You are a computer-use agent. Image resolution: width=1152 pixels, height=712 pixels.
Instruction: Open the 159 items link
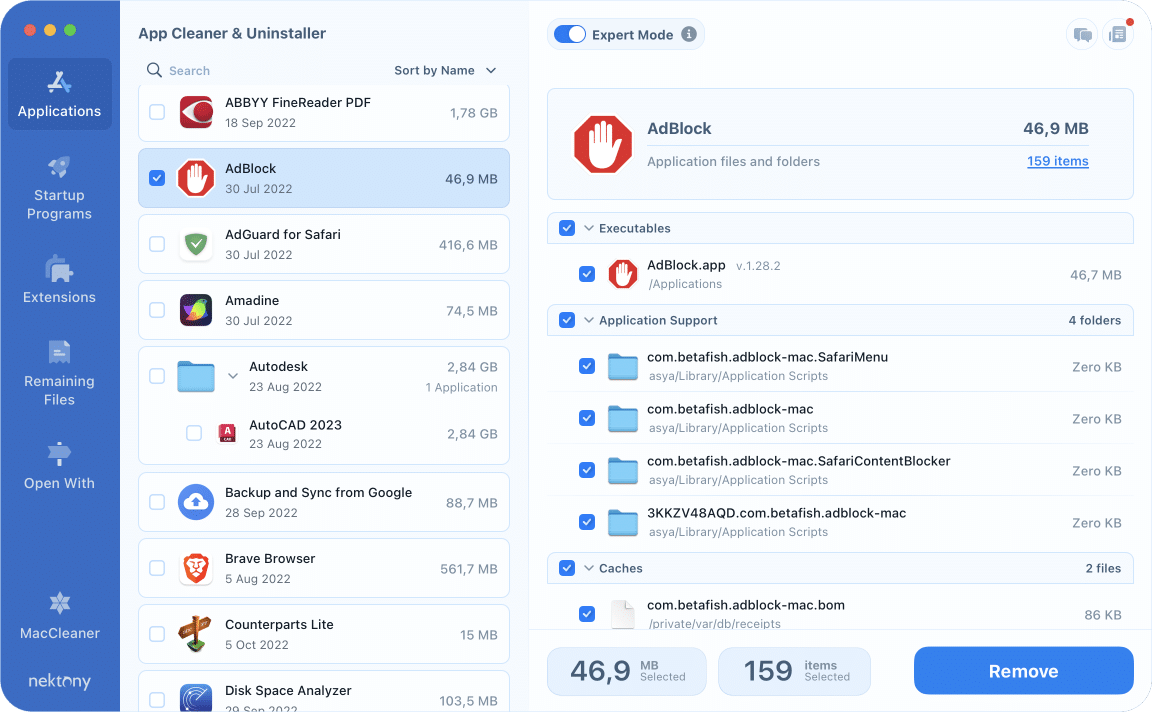click(1057, 162)
